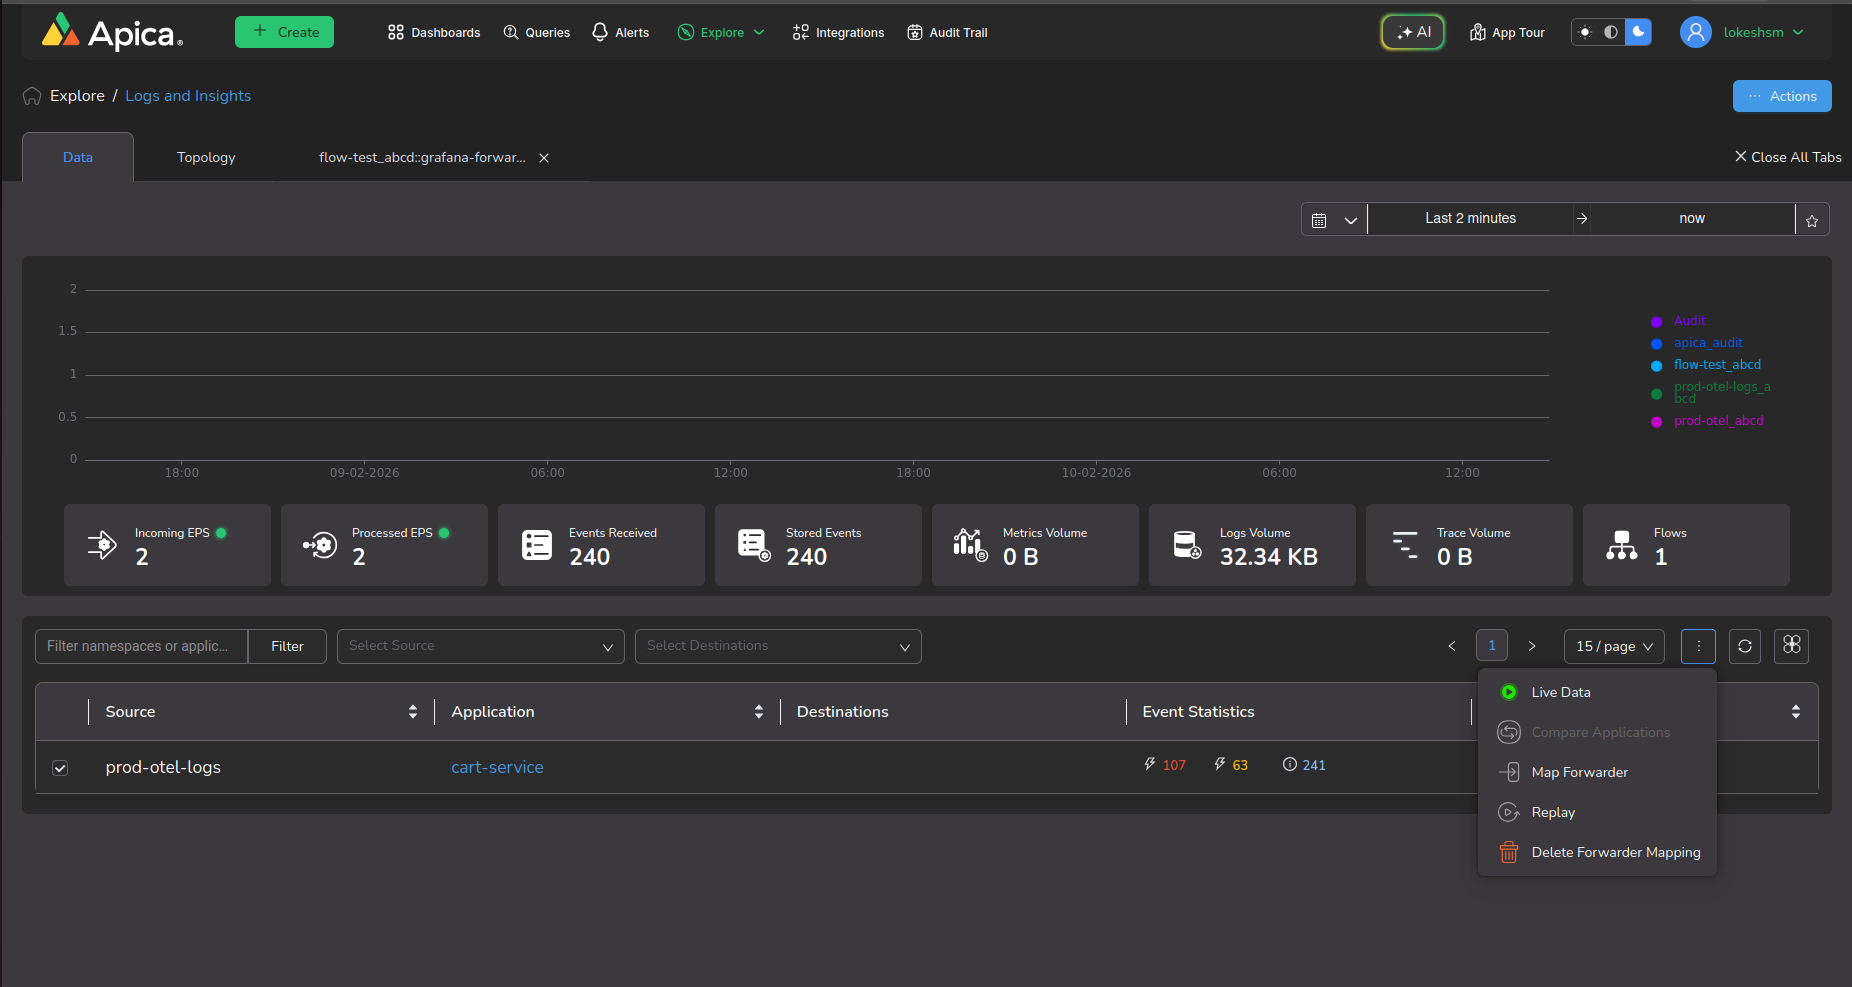Click the refresh table icon
Viewport: 1852px width, 987px height.
point(1745,646)
